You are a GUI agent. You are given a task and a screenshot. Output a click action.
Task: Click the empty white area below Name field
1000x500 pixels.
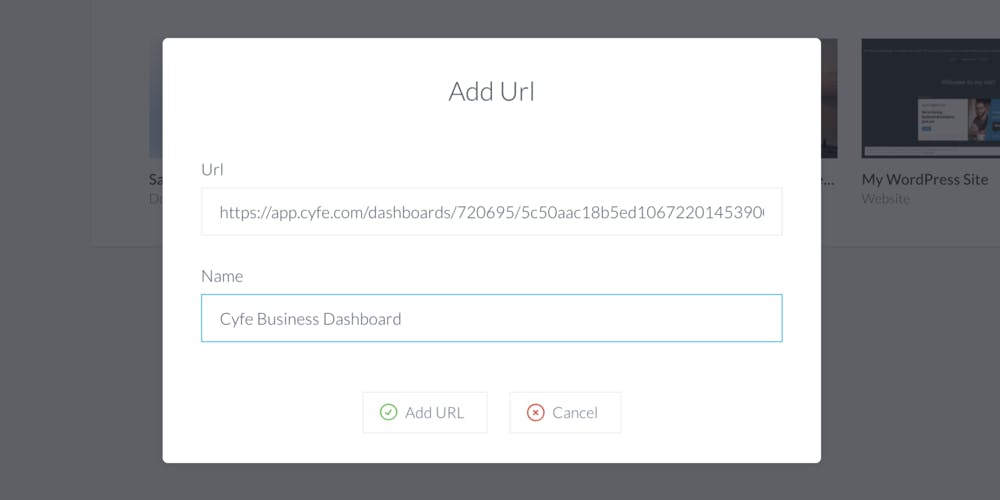(x=491, y=367)
